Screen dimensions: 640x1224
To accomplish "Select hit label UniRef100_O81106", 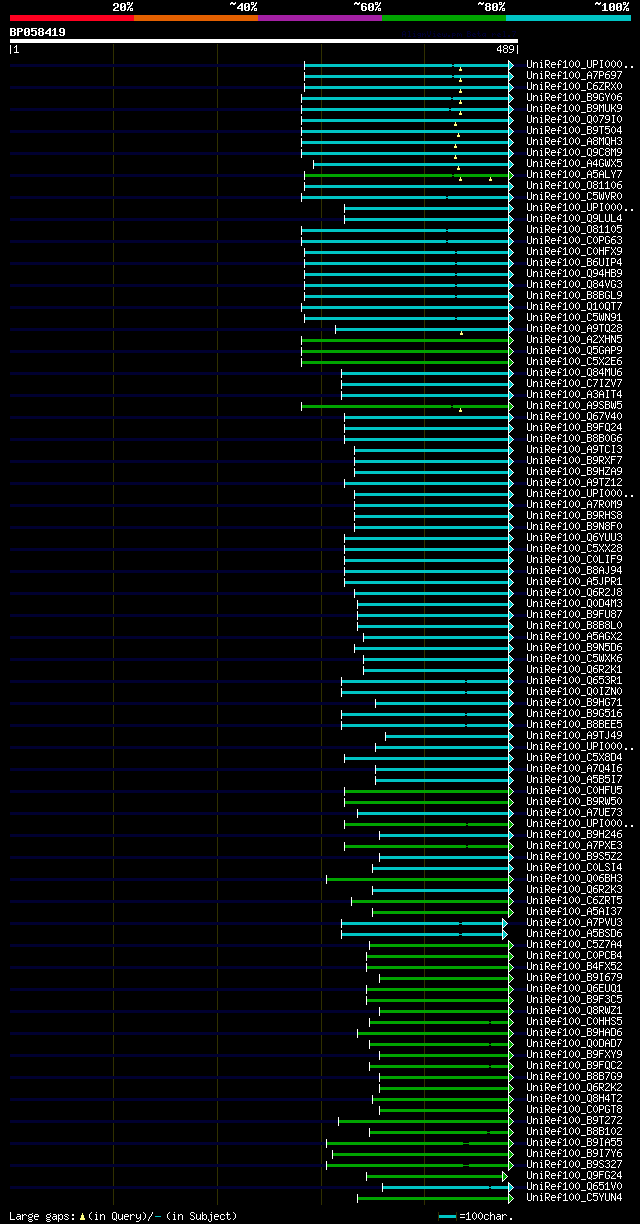I will [x=574, y=186].
